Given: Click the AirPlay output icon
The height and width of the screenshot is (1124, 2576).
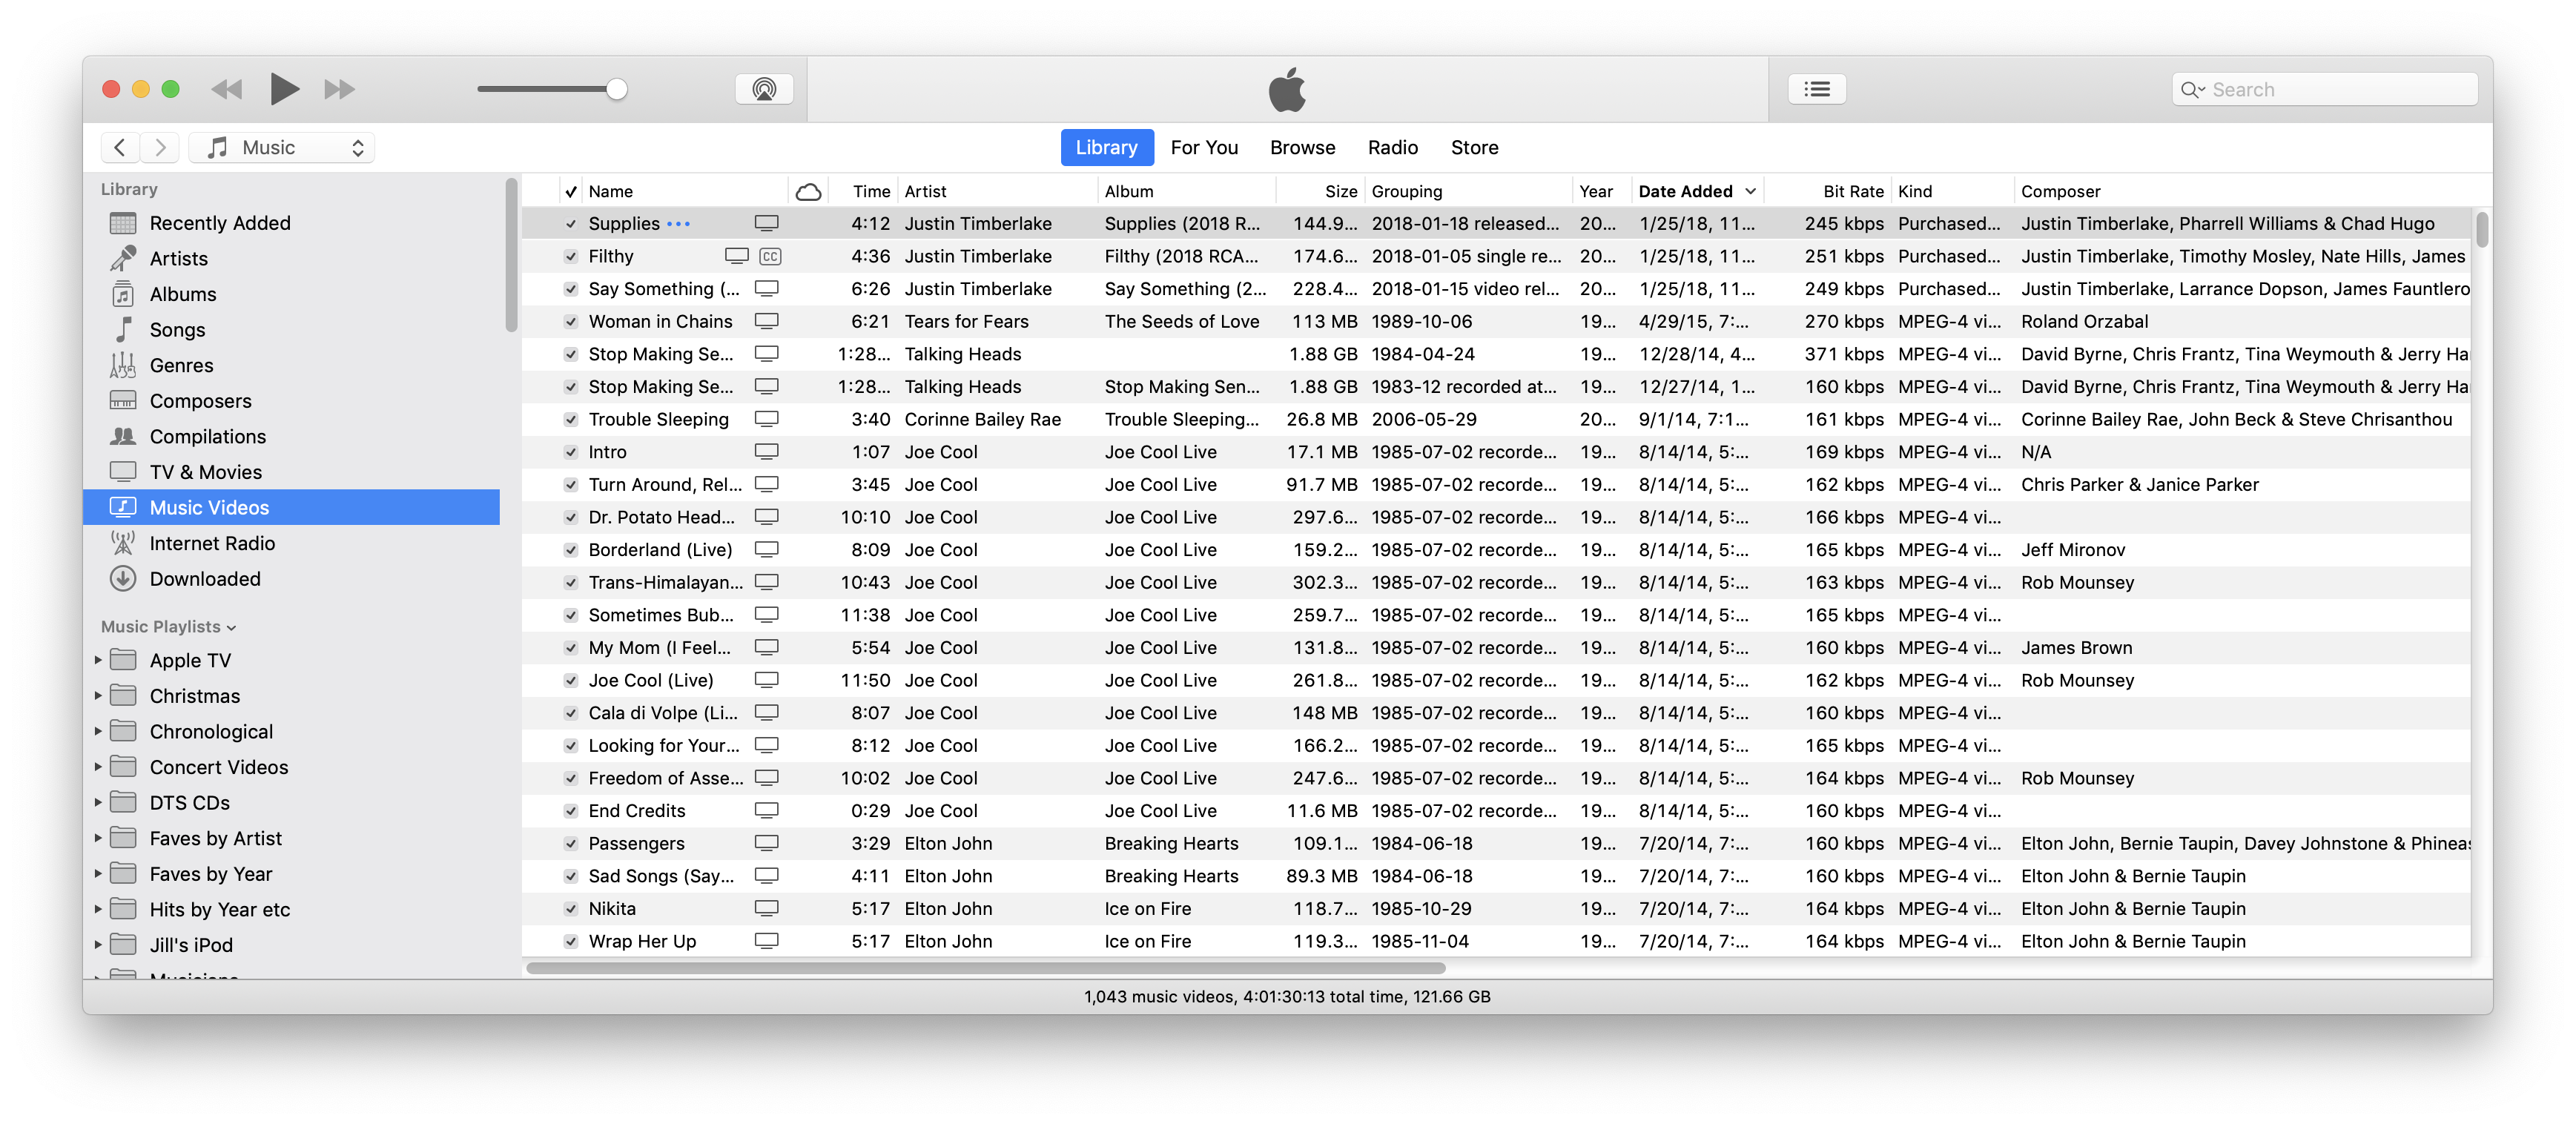Looking at the screenshot, I should (x=764, y=90).
